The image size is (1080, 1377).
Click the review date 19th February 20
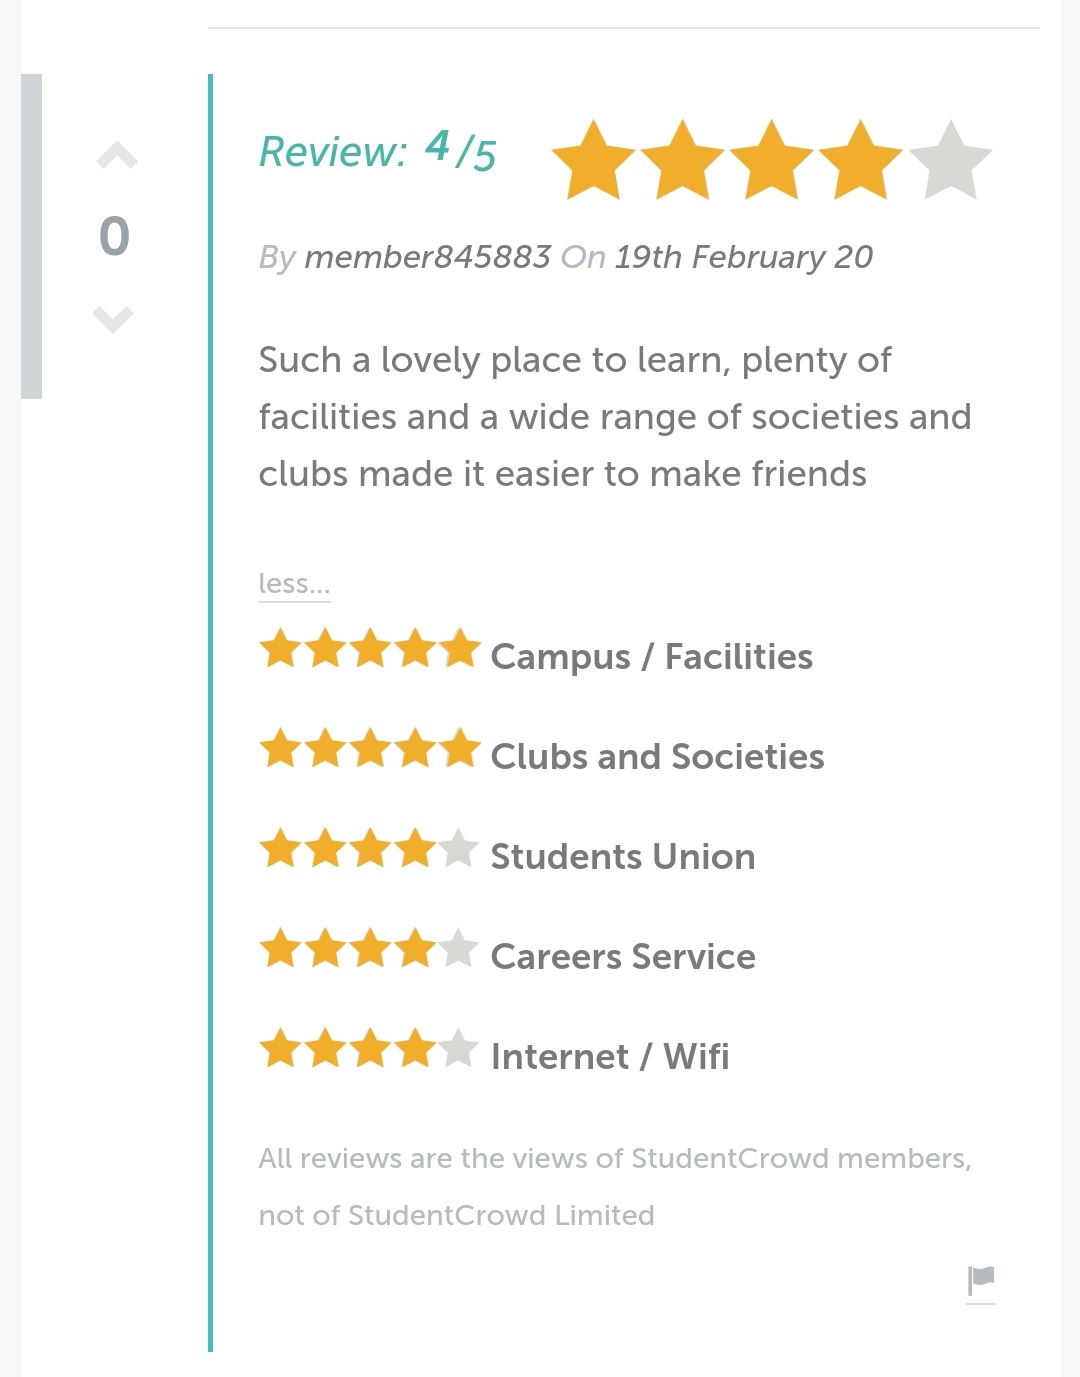pyautogui.click(x=743, y=257)
